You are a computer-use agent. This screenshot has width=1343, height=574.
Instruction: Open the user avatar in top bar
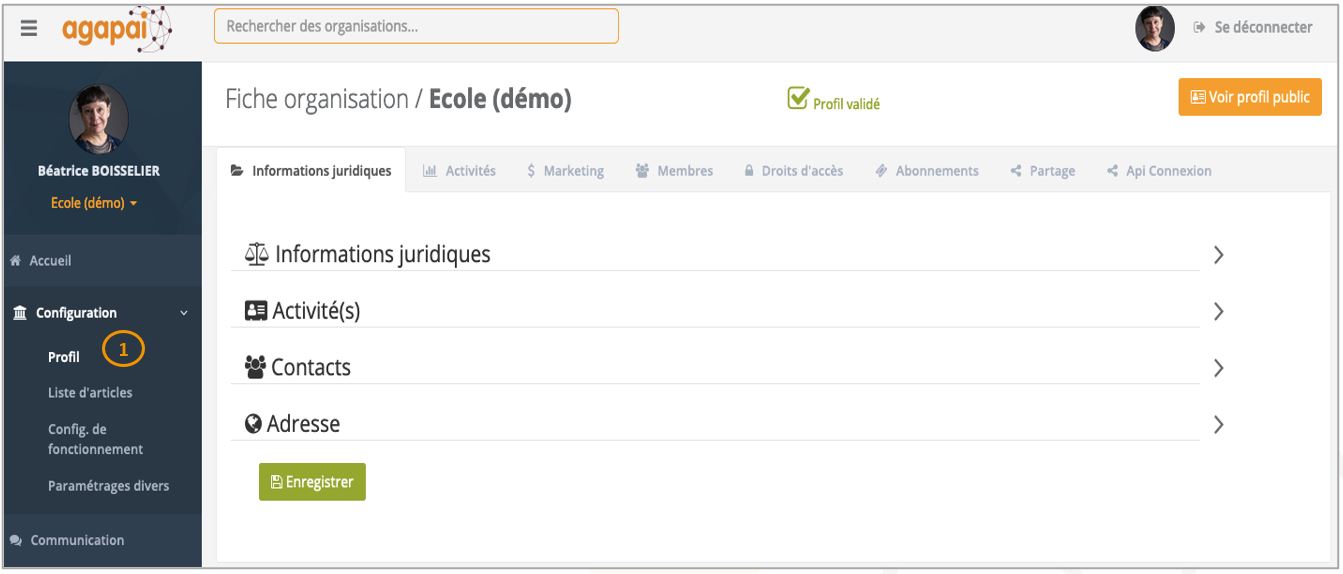pyautogui.click(x=1155, y=28)
